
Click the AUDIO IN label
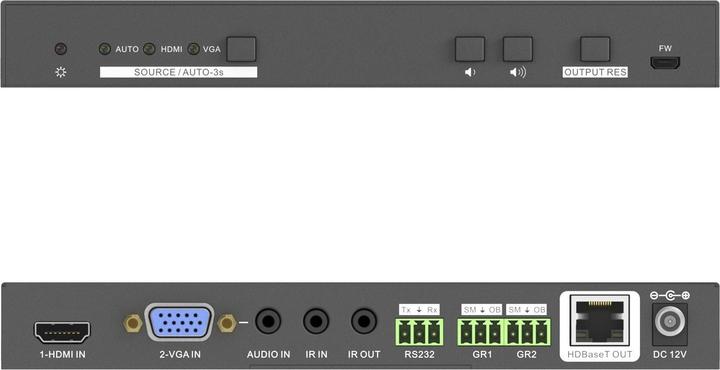point(269,355)
